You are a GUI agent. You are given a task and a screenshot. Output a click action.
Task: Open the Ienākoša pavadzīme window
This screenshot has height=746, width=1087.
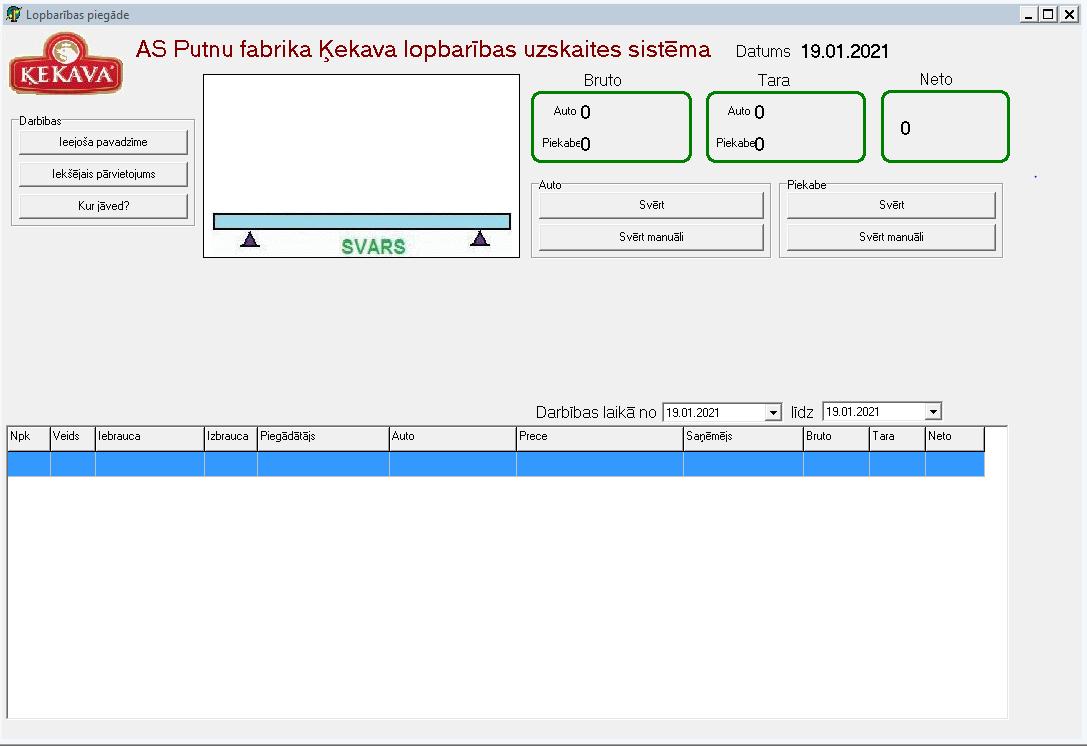(x=103, y=142)
